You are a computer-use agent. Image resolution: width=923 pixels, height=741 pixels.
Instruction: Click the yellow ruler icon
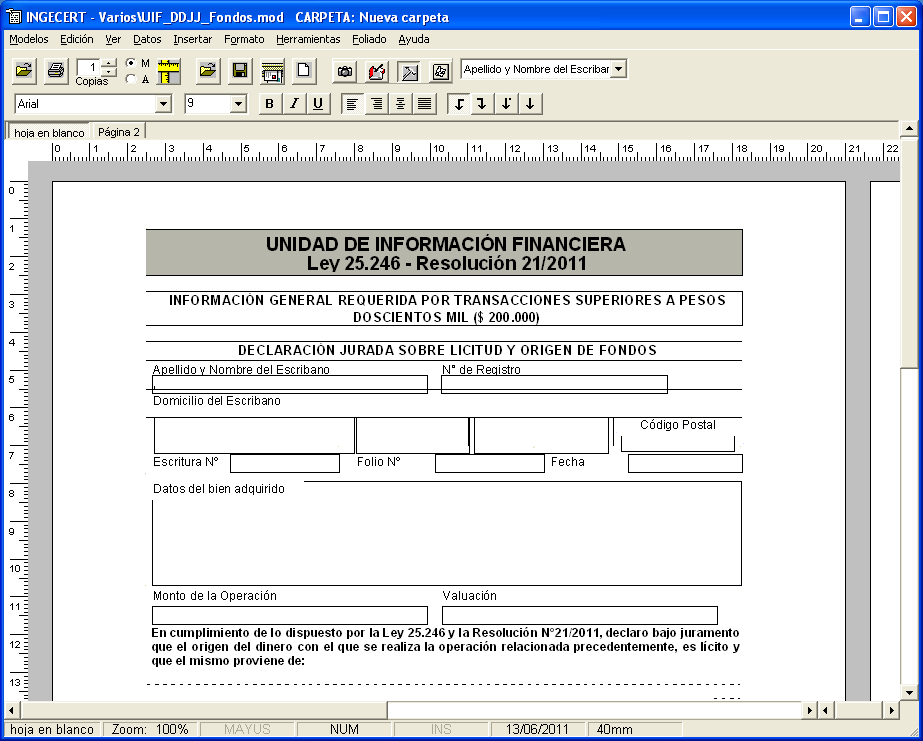point(169,71)
